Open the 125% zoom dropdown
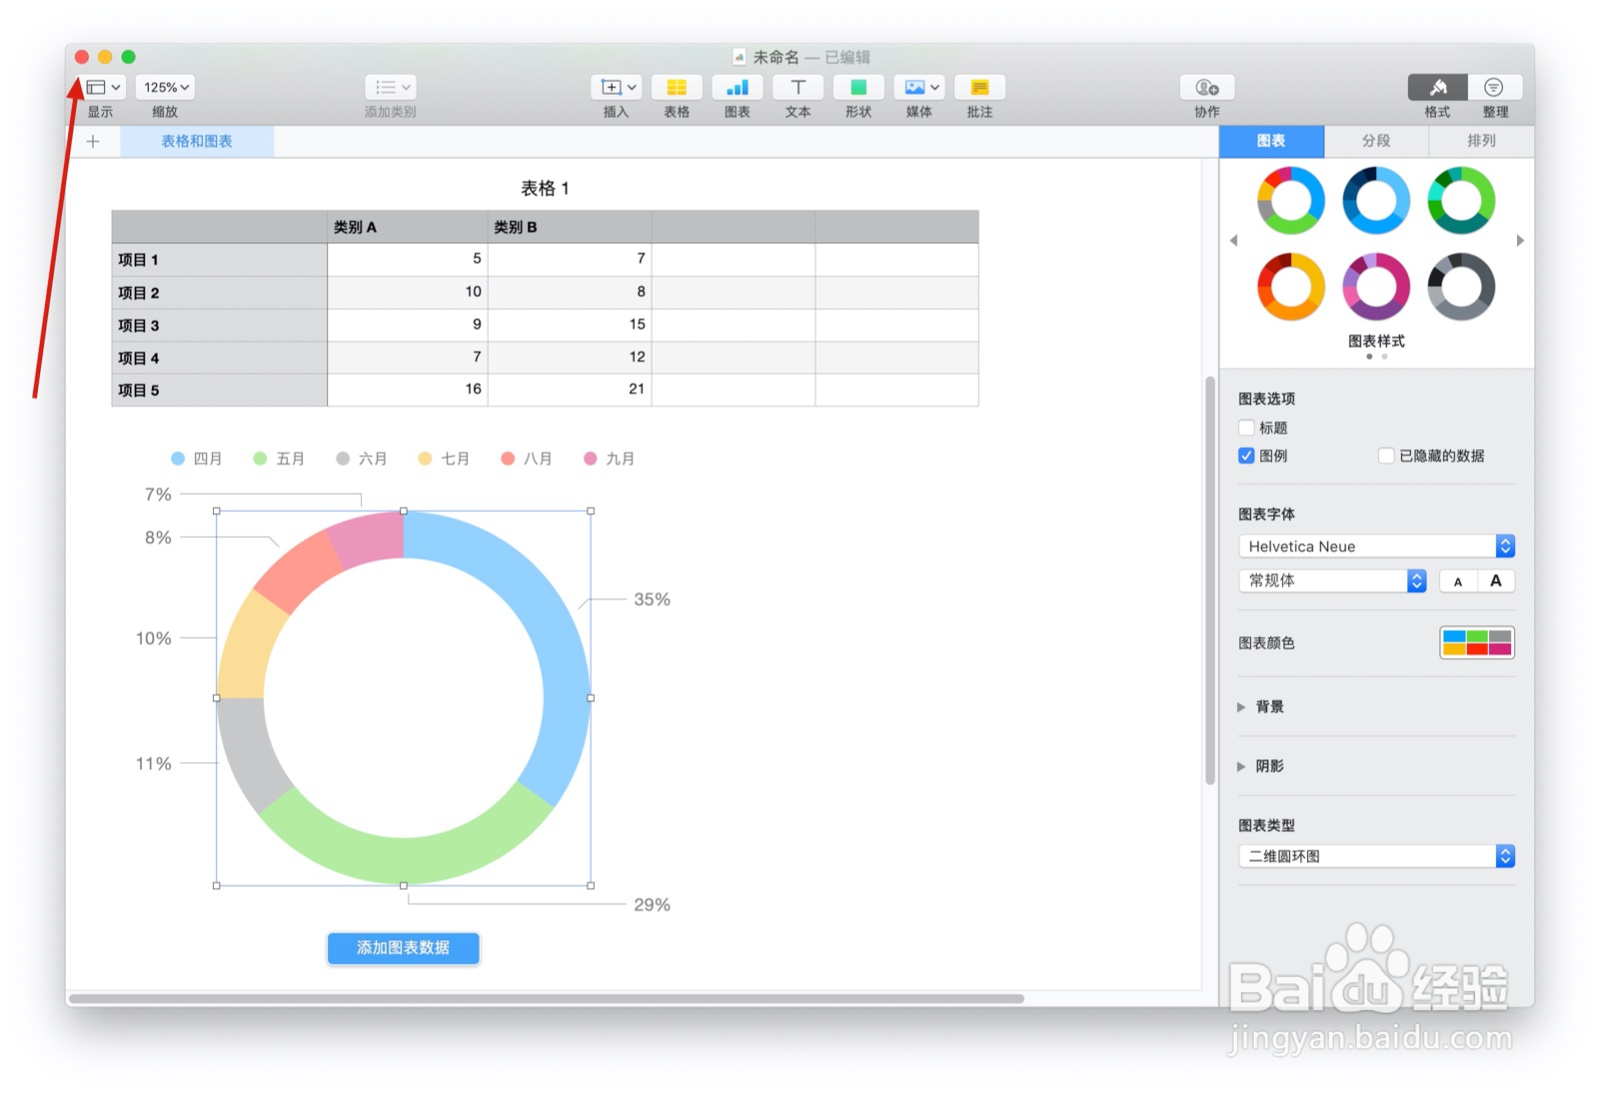The width and height of the screenshot is (1600, 1093). [164, 87]
